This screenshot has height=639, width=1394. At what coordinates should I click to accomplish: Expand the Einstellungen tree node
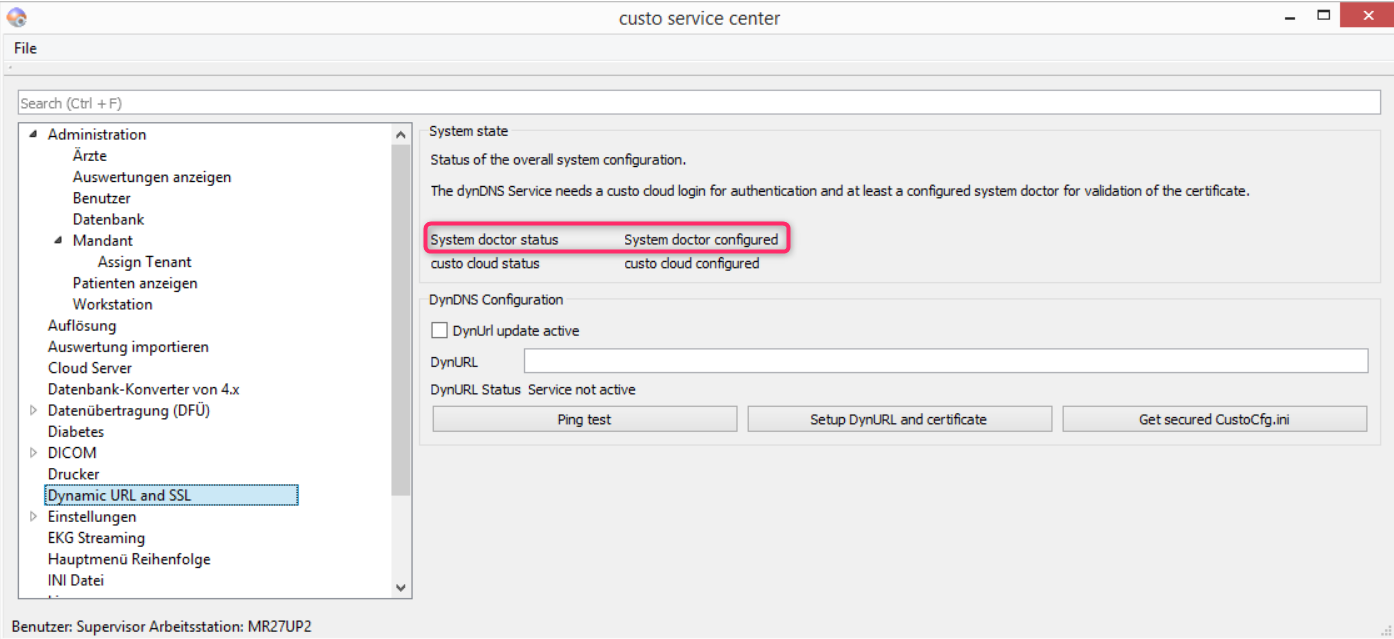34,517
